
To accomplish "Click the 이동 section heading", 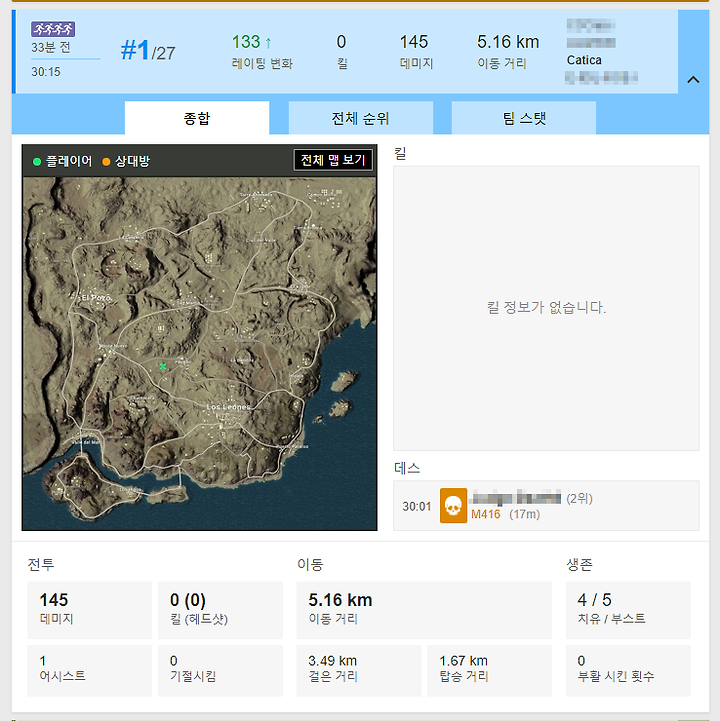I will (310, 564).
